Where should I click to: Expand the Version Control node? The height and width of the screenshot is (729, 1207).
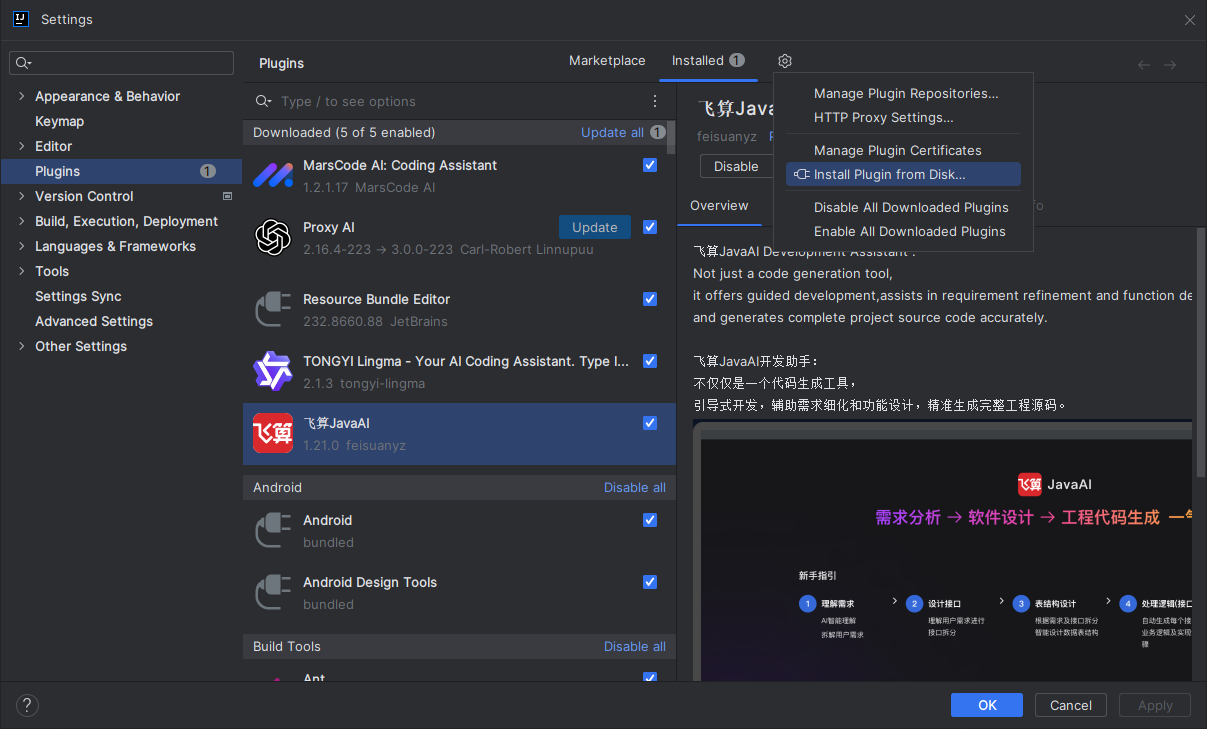[22, 196]
